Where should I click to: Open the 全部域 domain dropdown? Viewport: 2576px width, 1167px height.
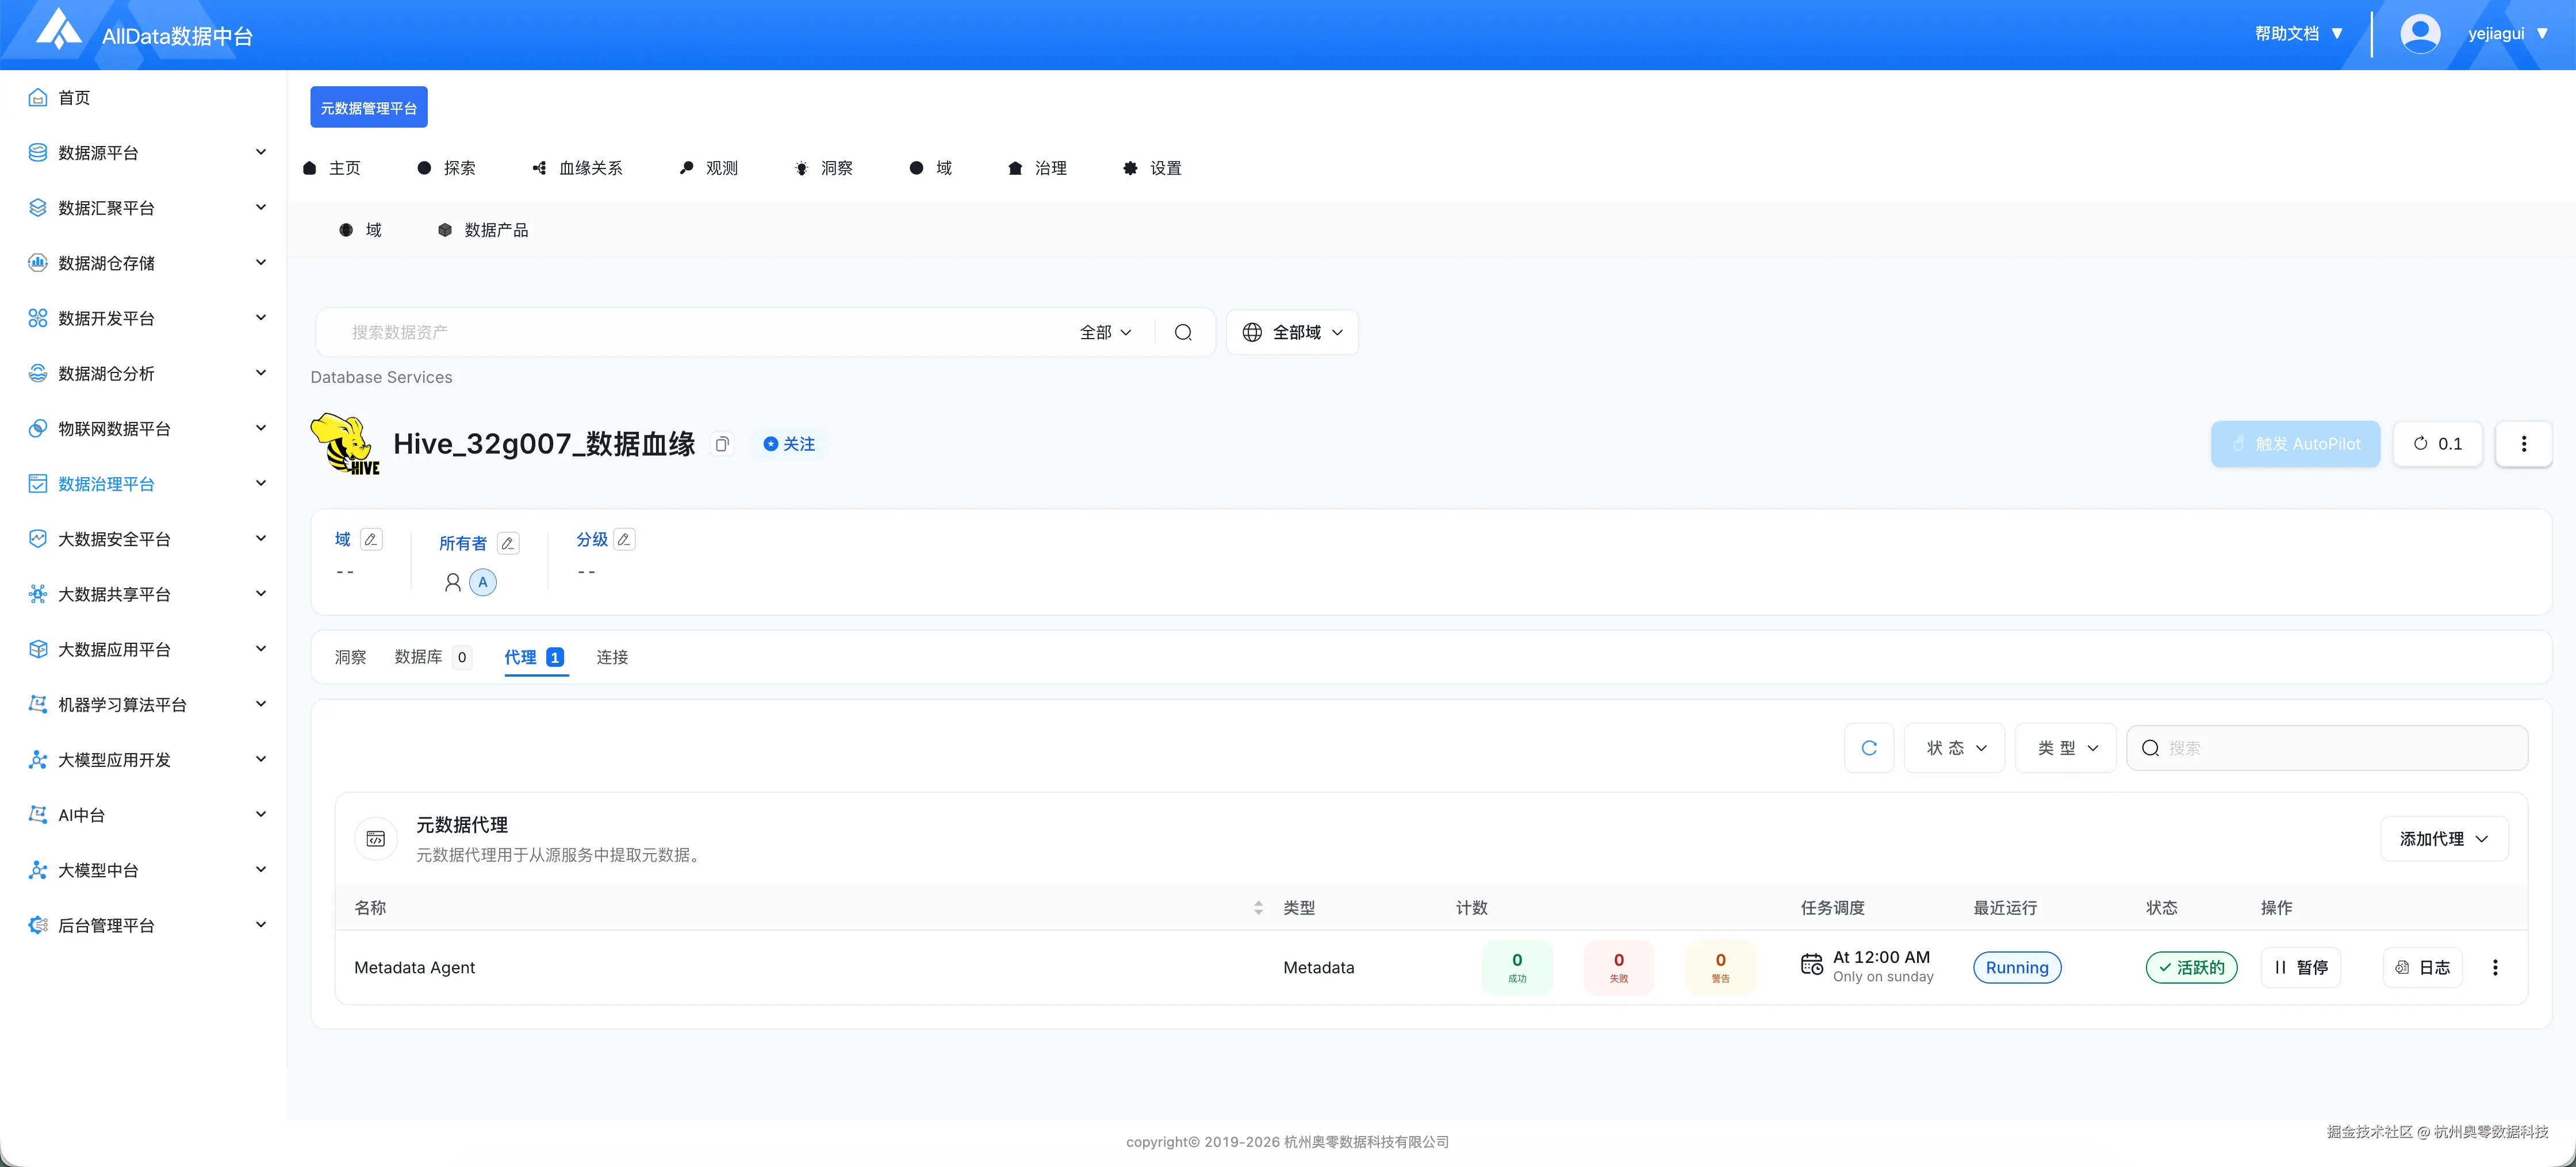(x=1292, y=332)
